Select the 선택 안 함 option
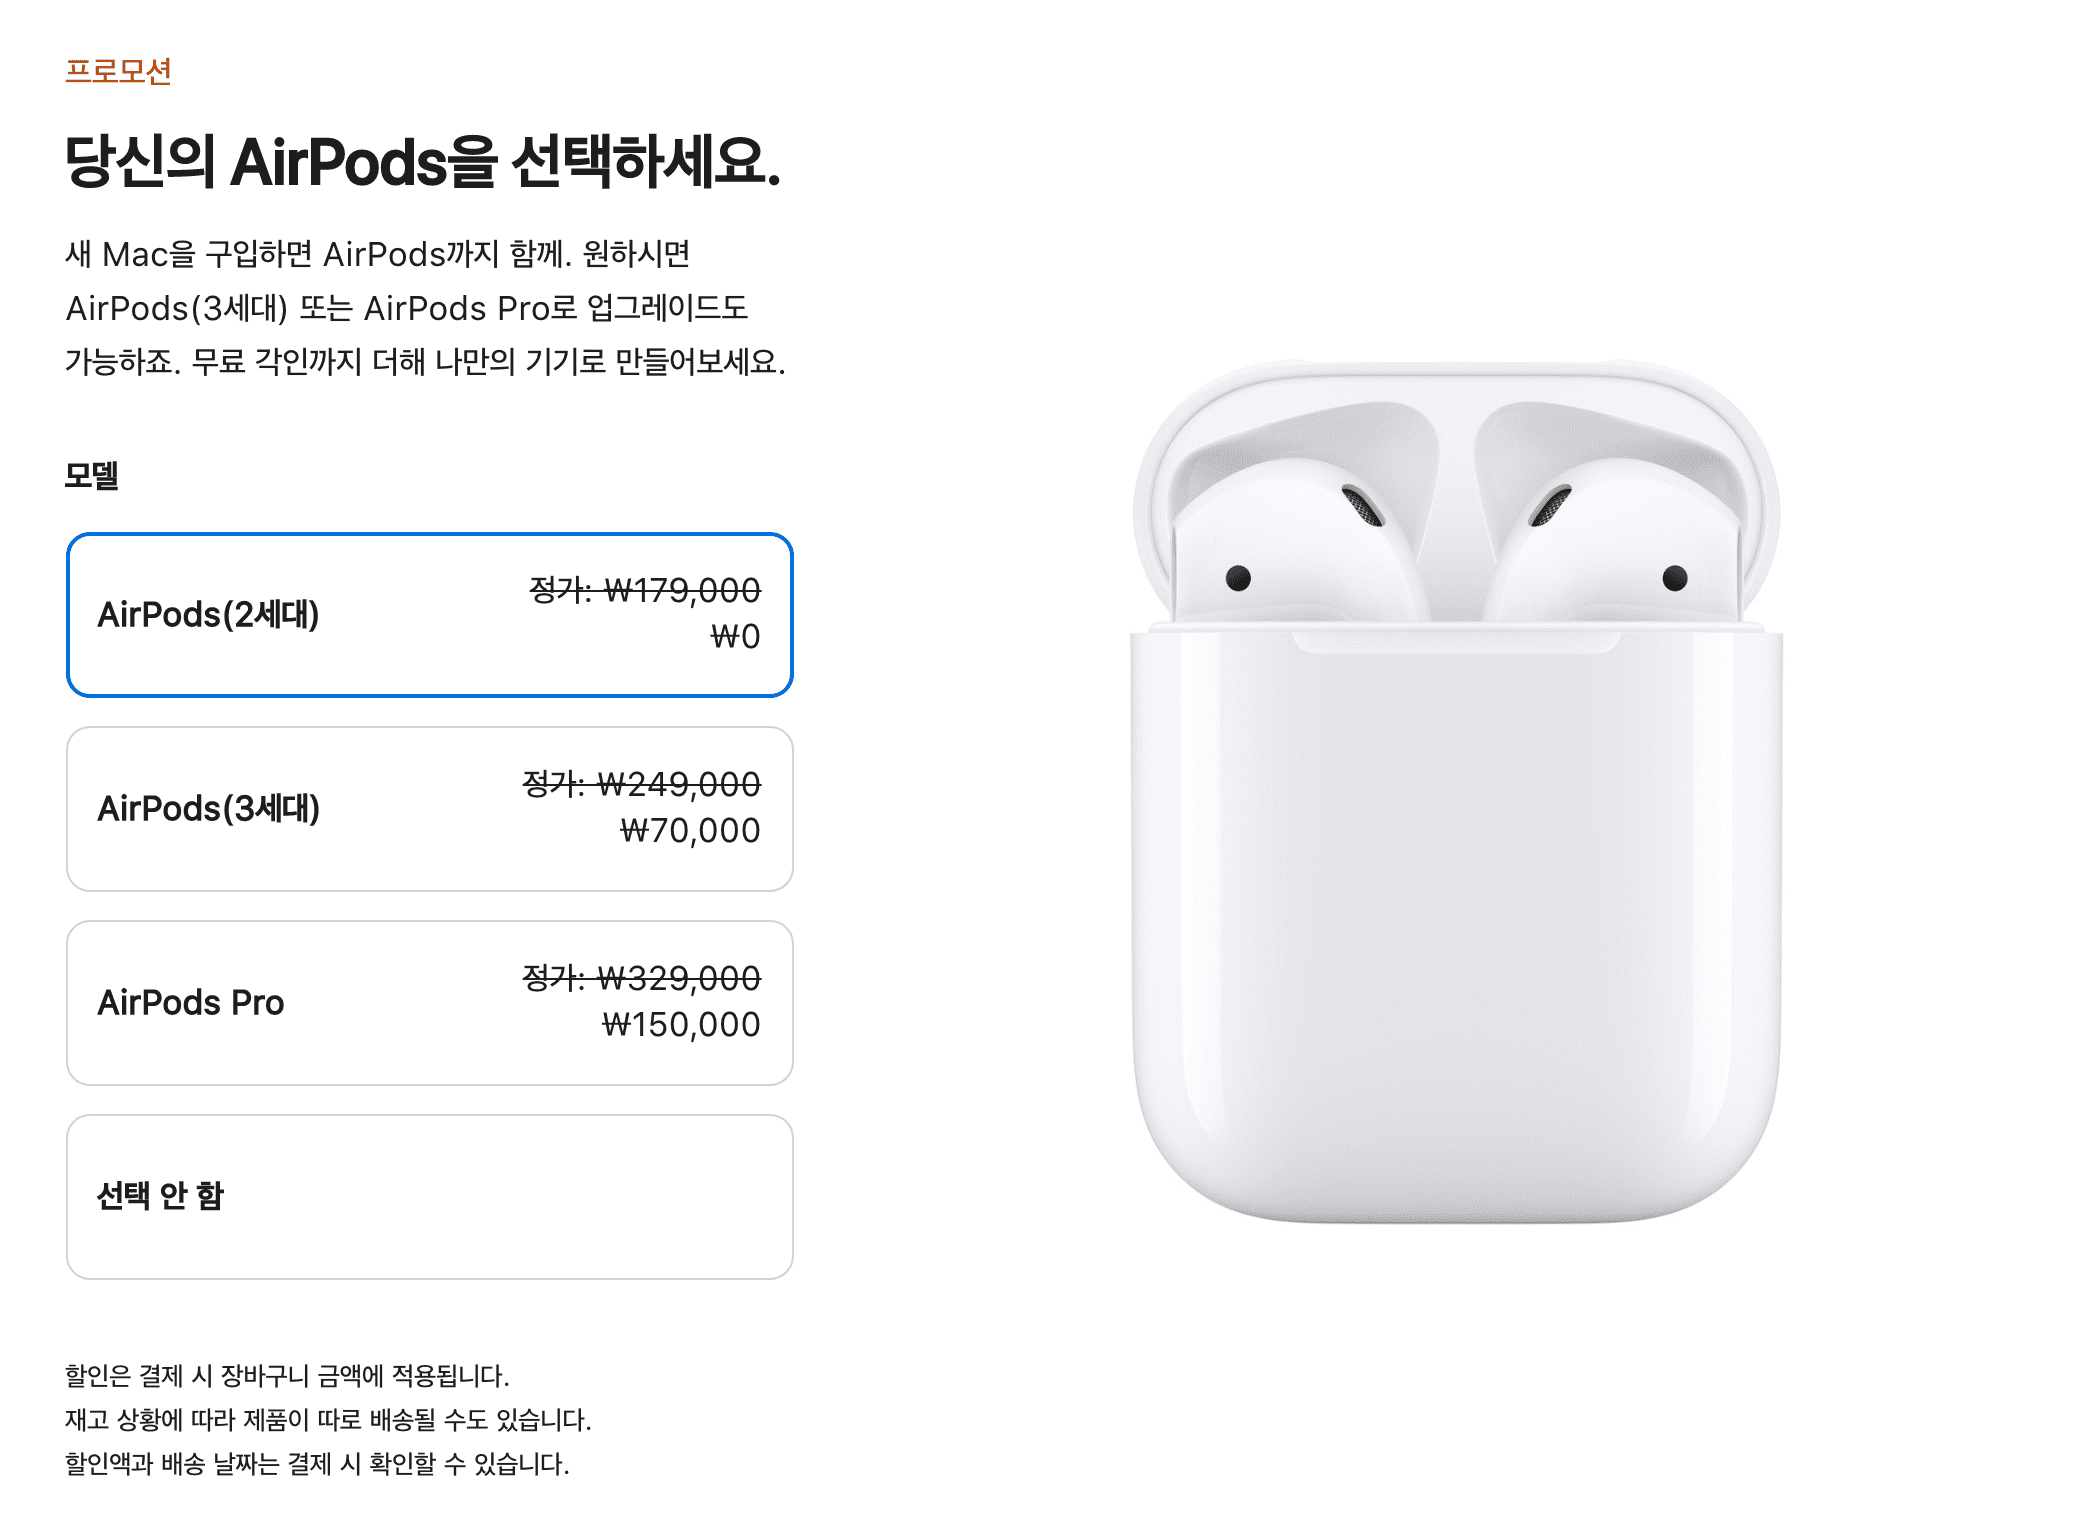Image resolution: width=2088 pixels, height=1516 pixels. coord(429,1197)
